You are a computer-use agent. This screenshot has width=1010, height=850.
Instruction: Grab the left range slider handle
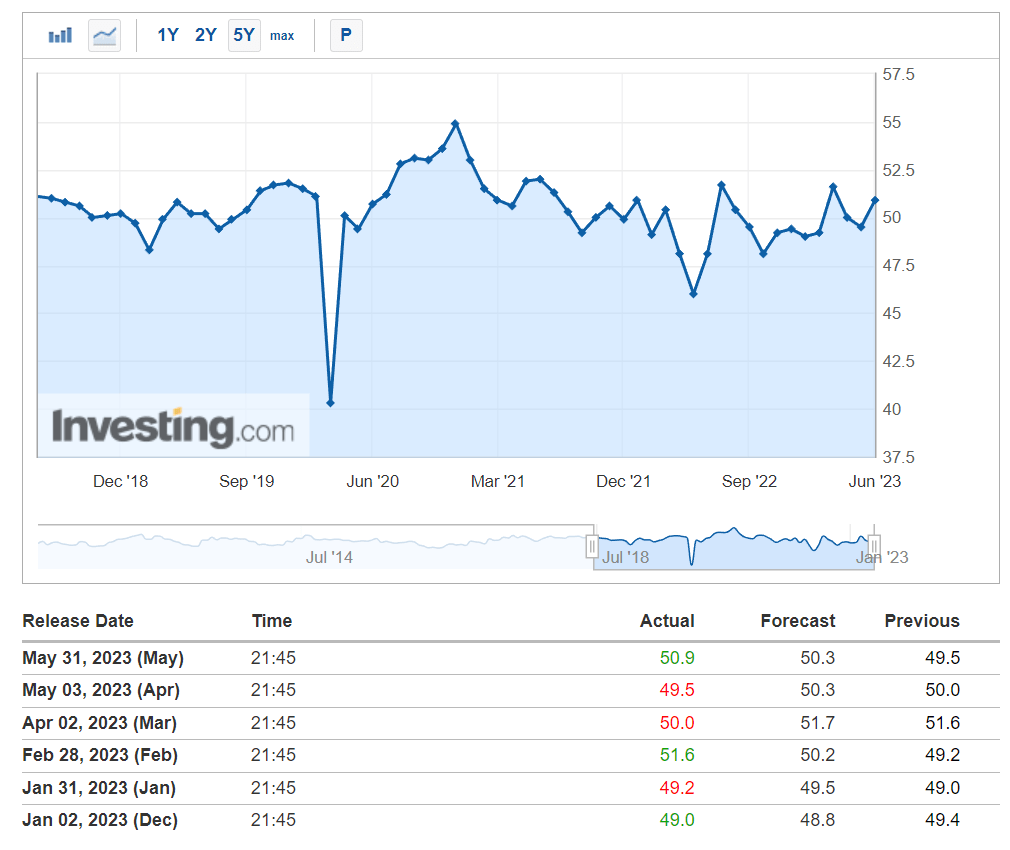coord(592,547)
